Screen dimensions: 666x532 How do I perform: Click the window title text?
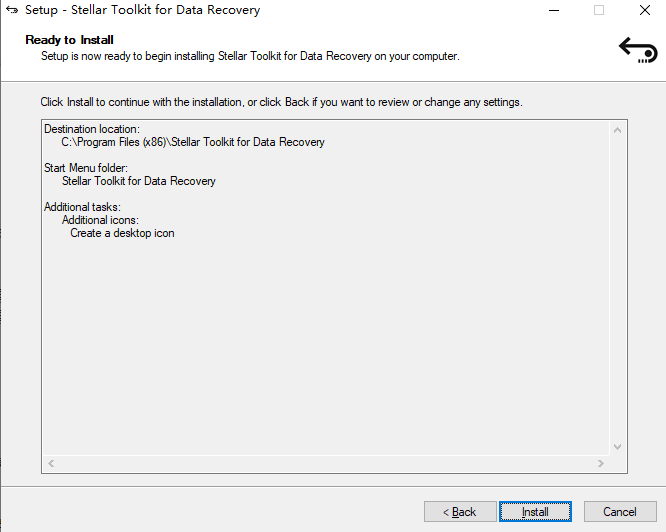(142, 11)
